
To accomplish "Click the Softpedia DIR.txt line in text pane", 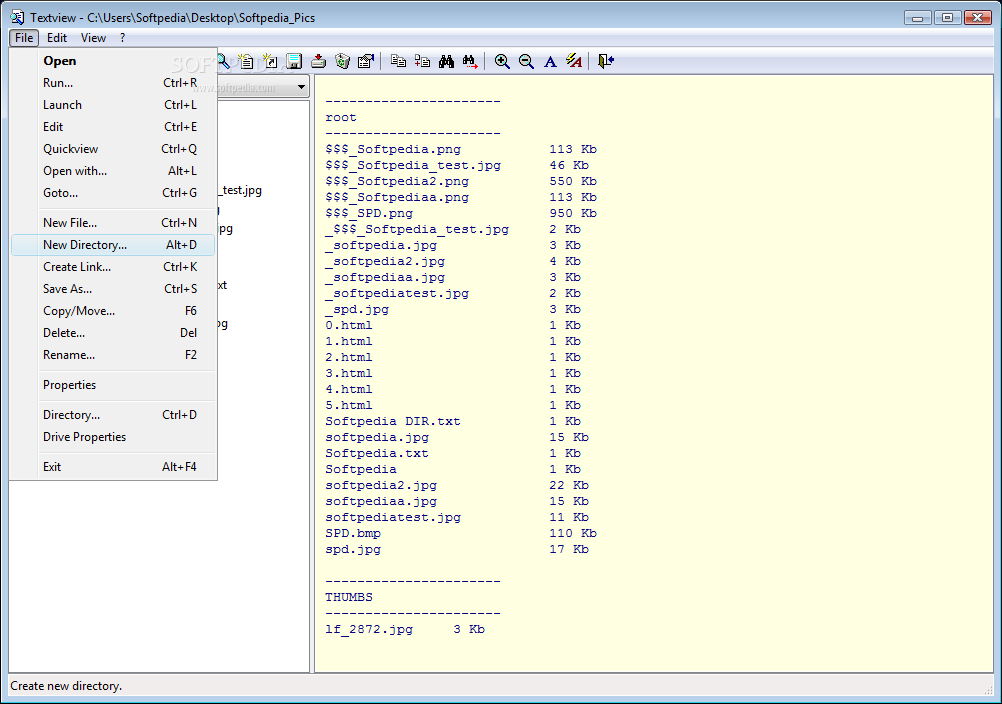I will point(393,421).
